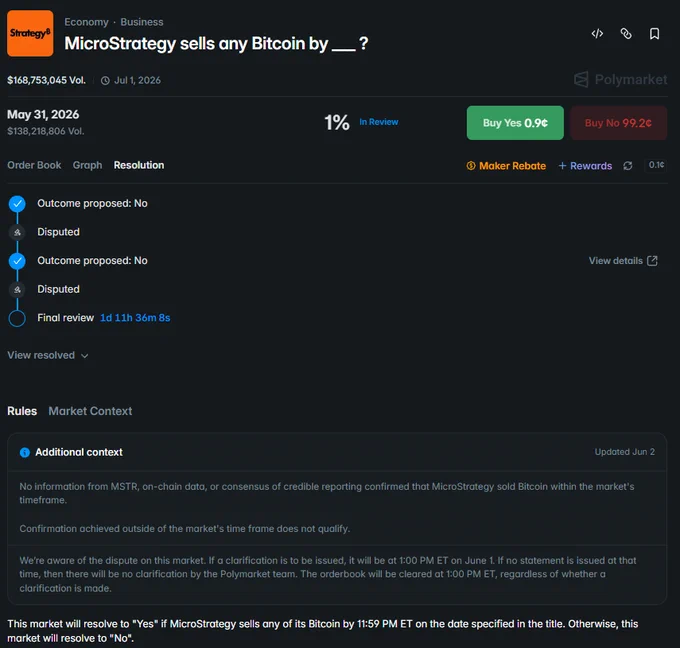Click the Final review empty circle
Viewport: 680px width, 648px height.
click(17, 318)
